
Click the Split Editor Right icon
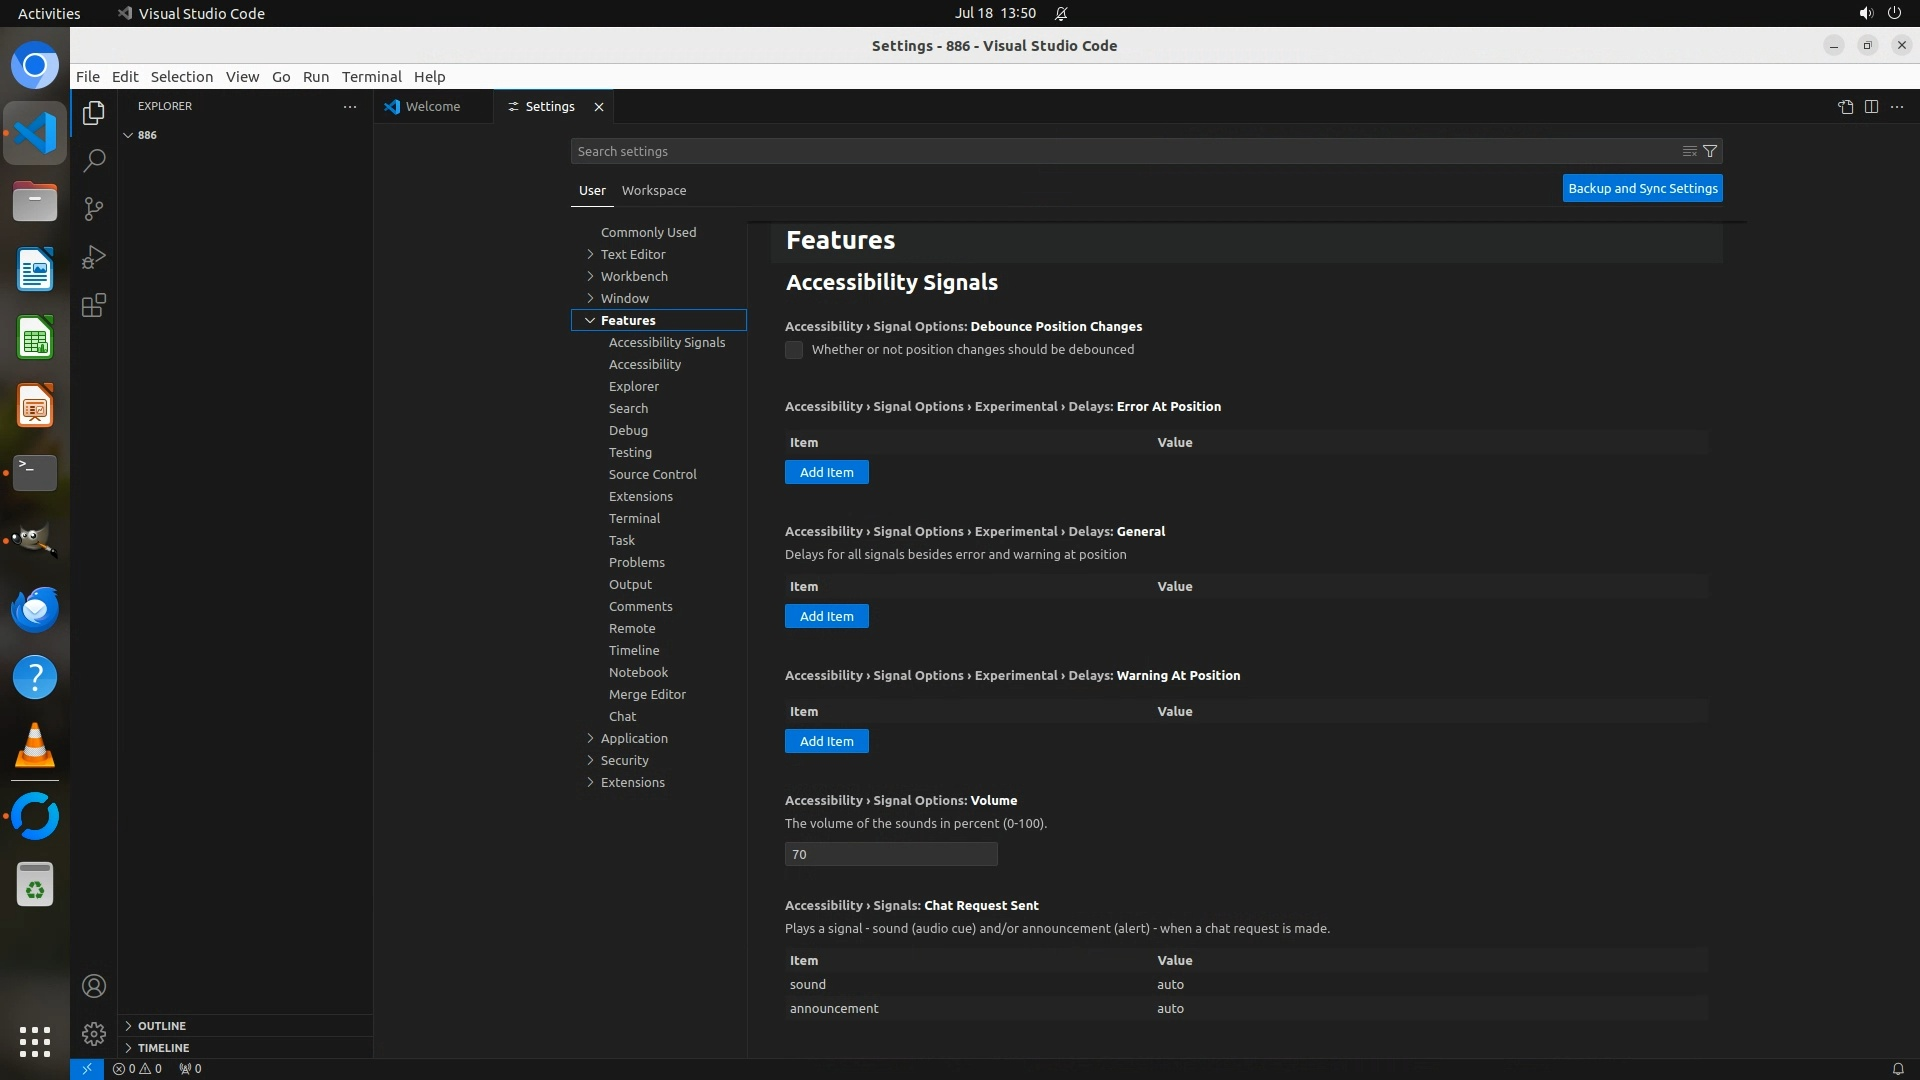(x=1871, y=107)
